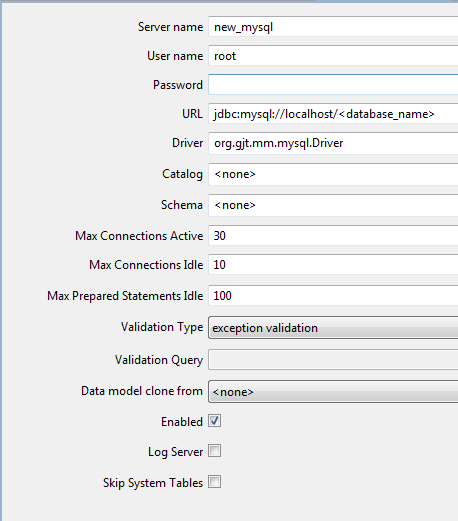Select the Max Connections Idle field
Image resolution: width=458 pixels, height=521 pixels.
pos(333,265)
